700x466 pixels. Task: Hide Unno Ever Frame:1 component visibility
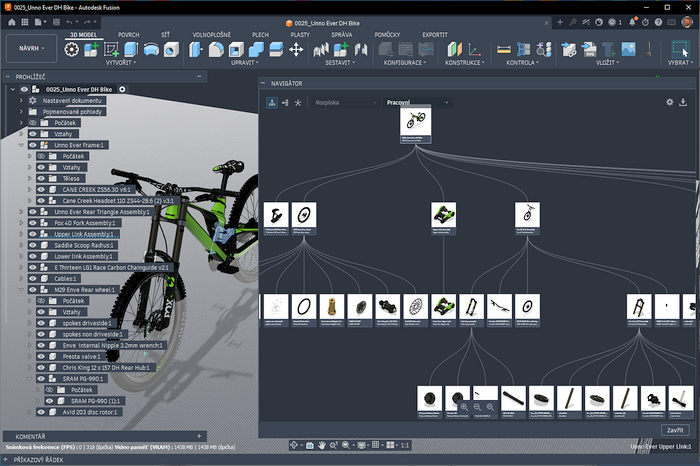[33, 145]
